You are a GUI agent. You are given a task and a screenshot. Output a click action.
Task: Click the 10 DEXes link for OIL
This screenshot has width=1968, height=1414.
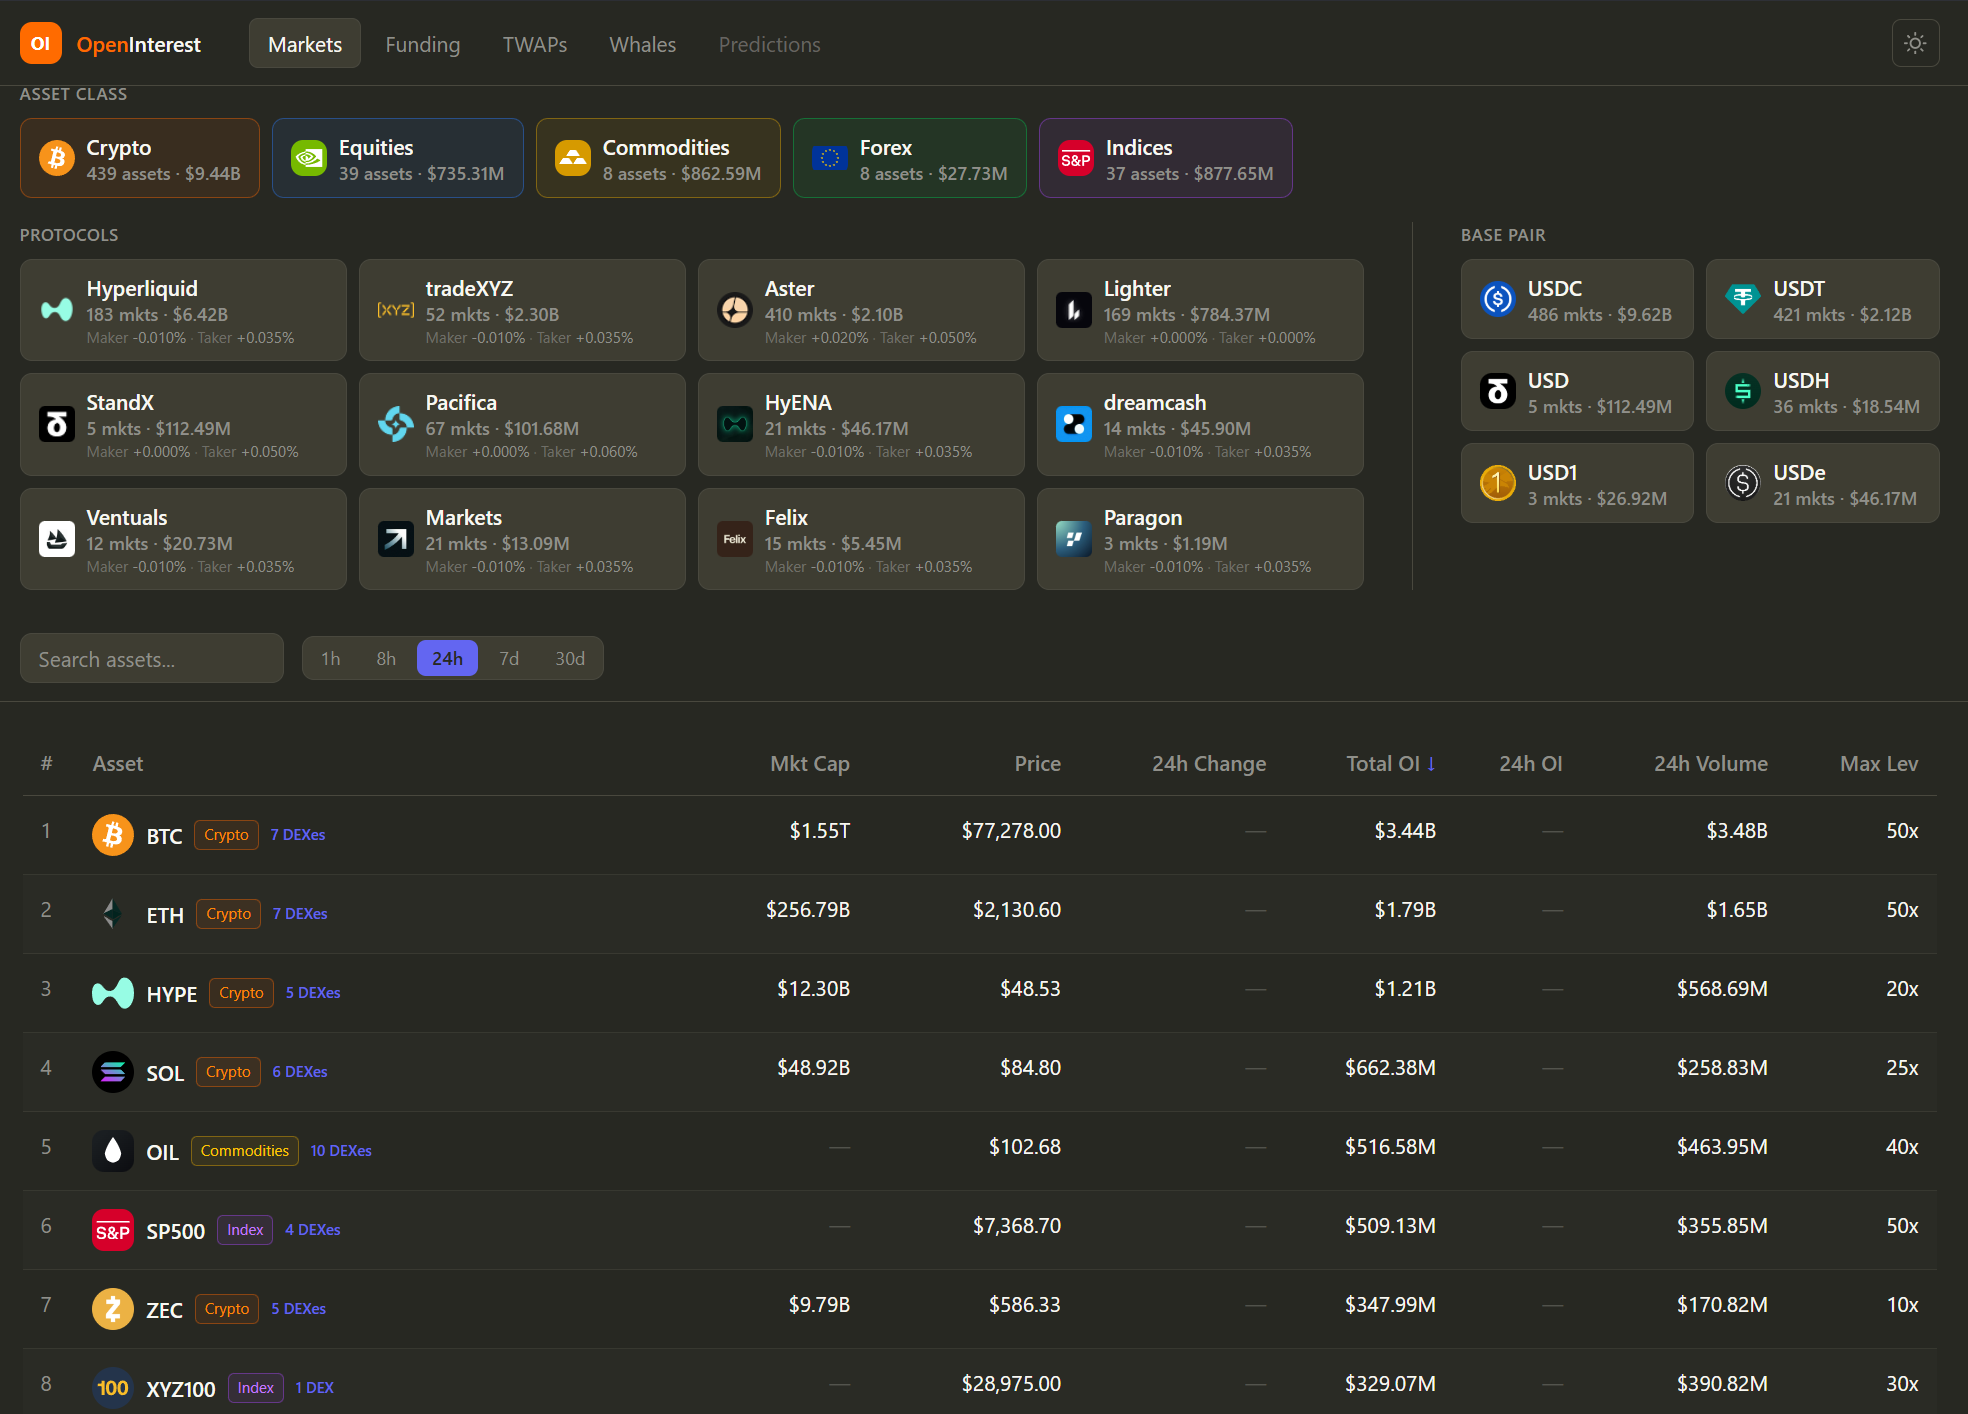341,1150
